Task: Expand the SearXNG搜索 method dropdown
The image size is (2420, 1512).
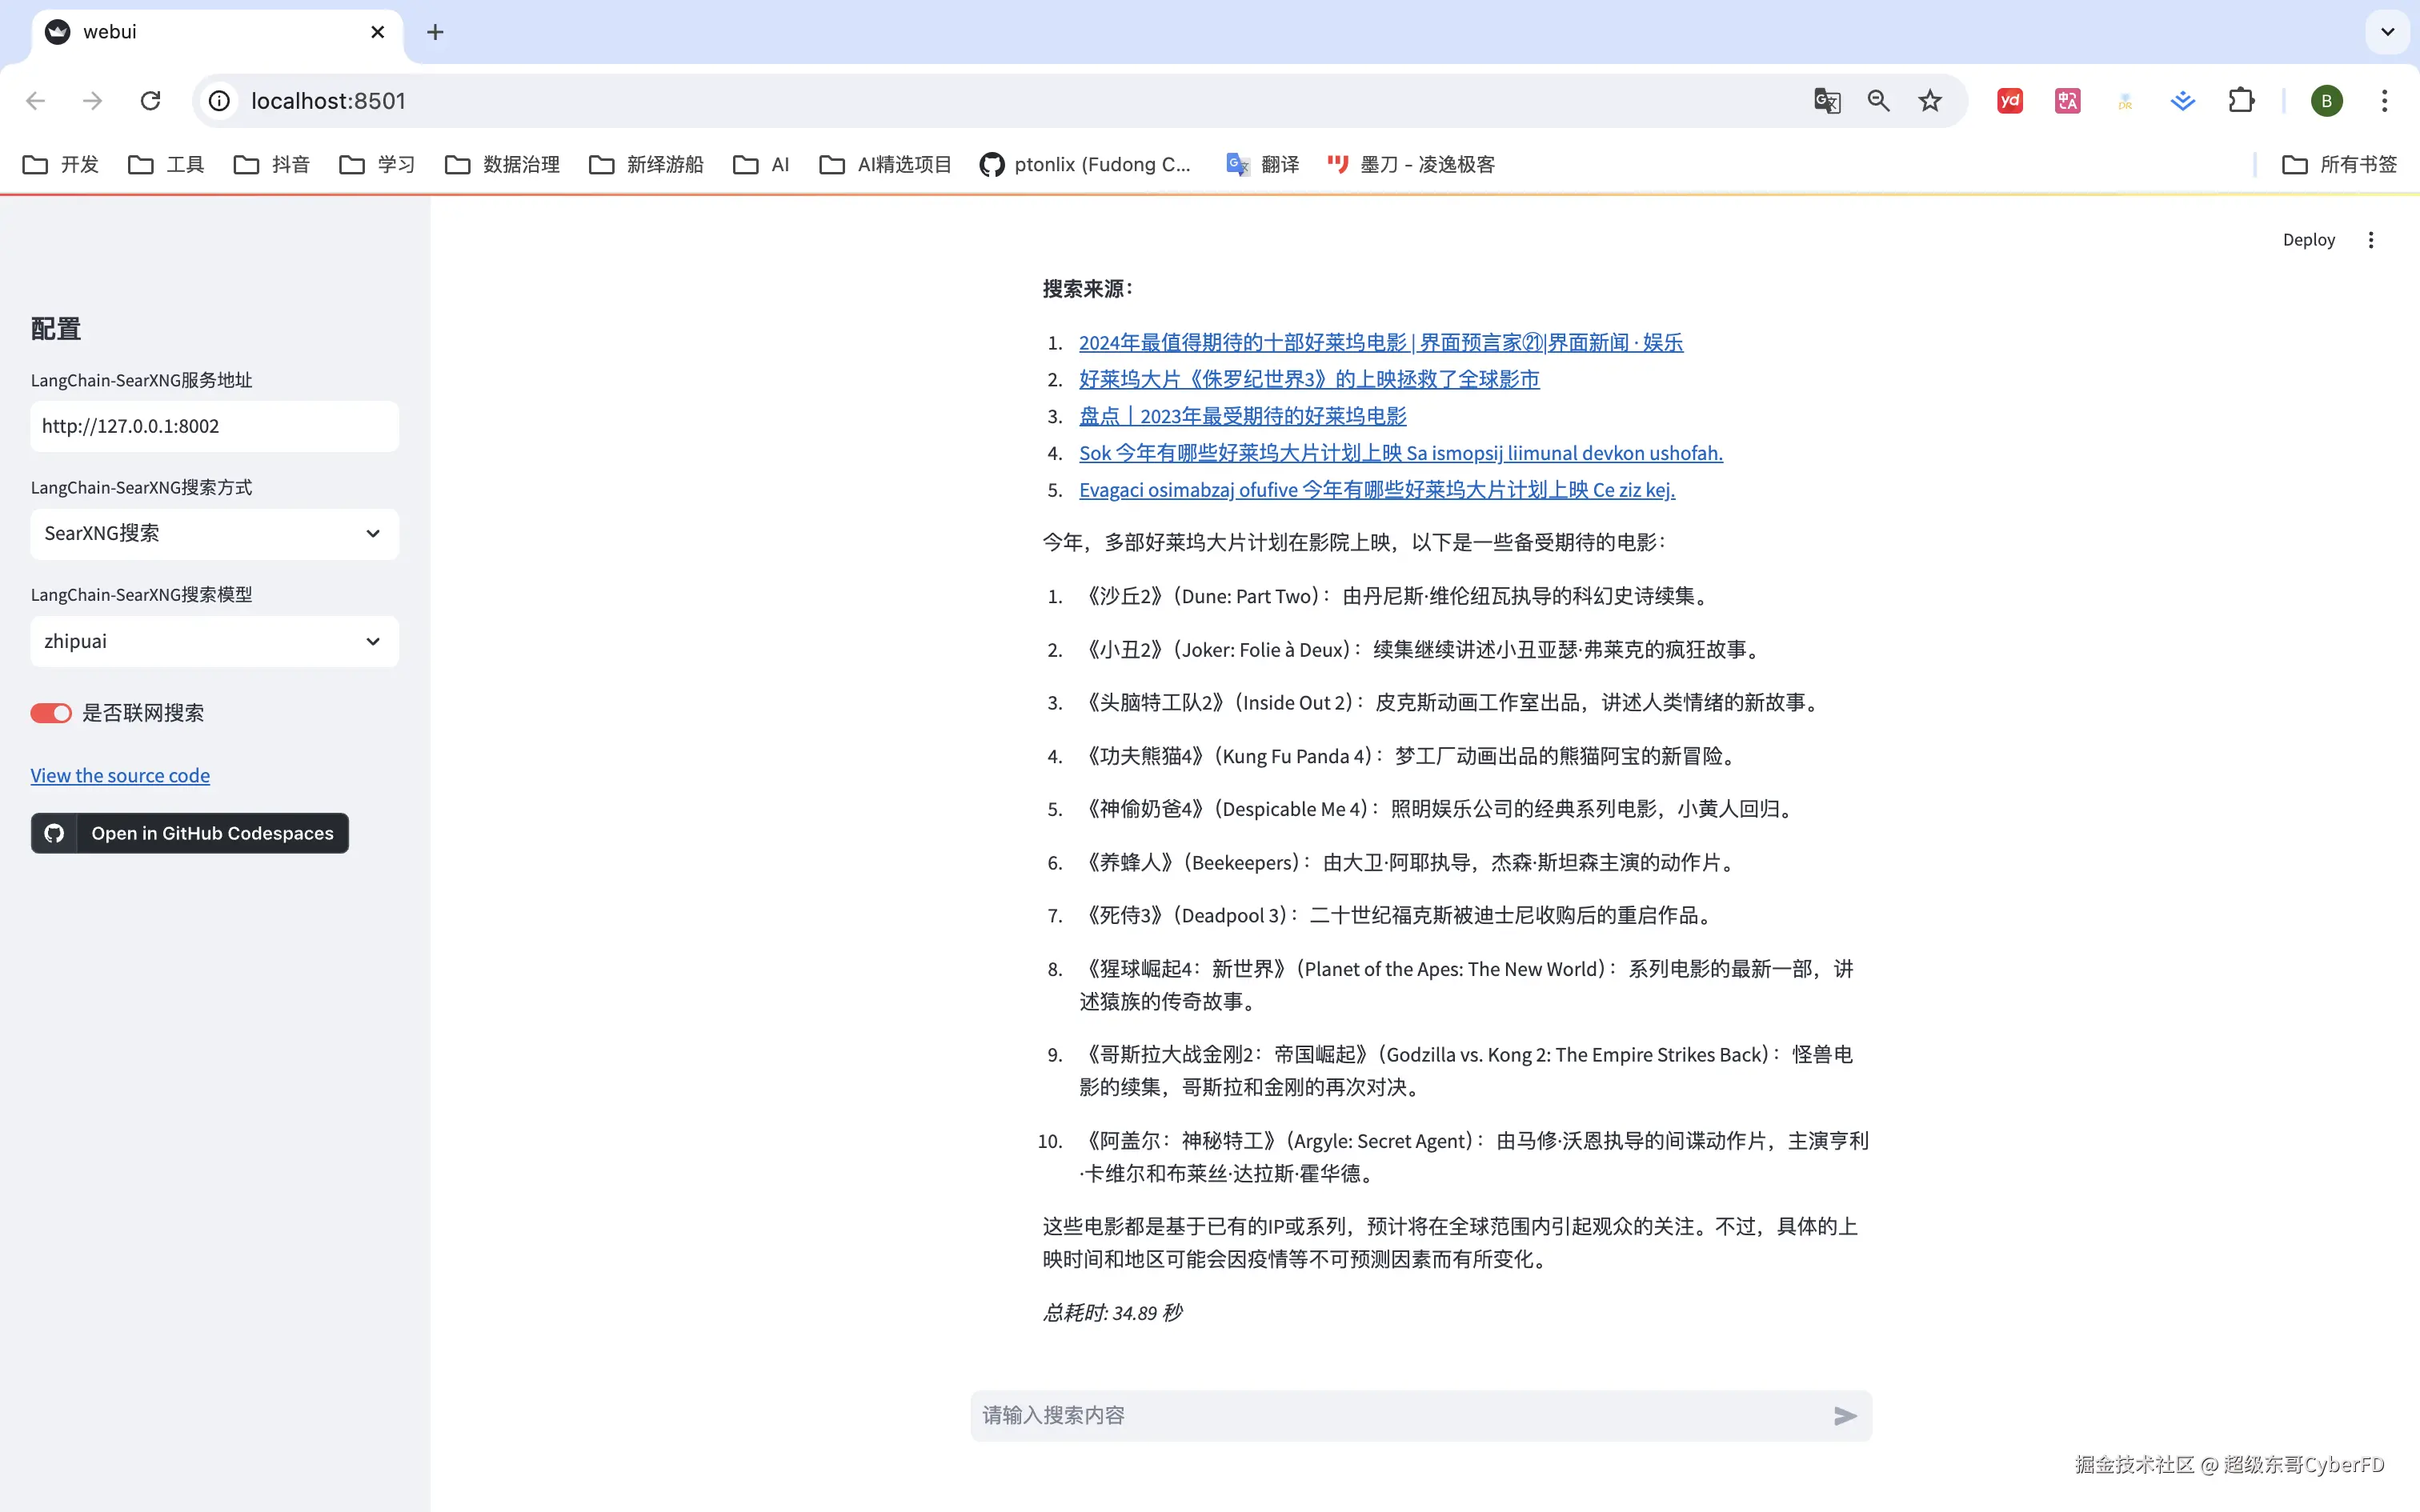Action: click(x=214, y=534)
